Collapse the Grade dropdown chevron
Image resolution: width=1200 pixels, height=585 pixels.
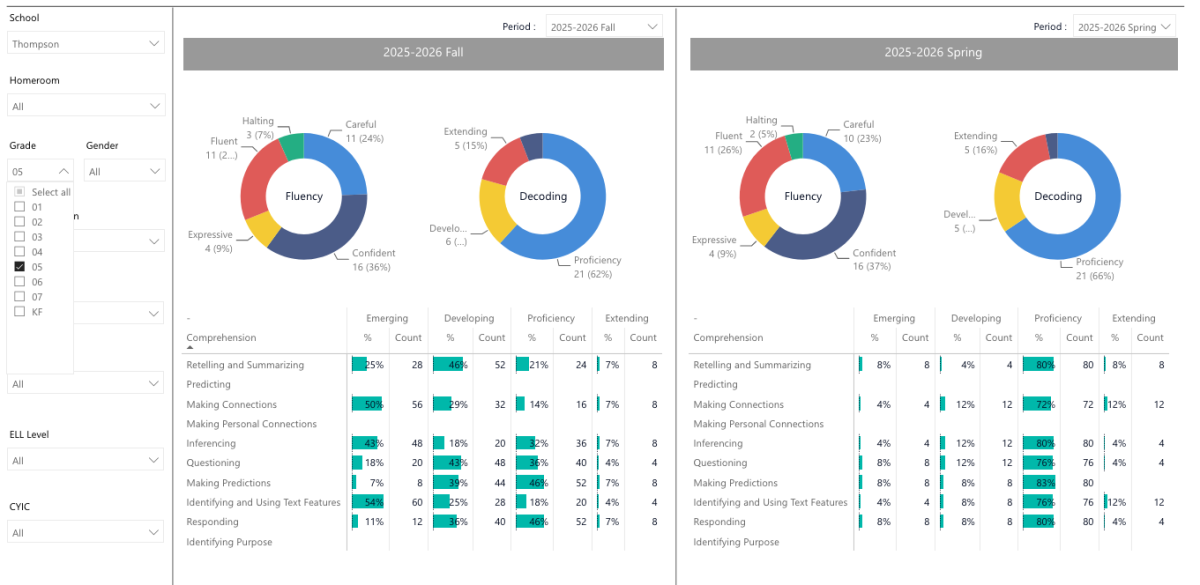tap(64, 171)
